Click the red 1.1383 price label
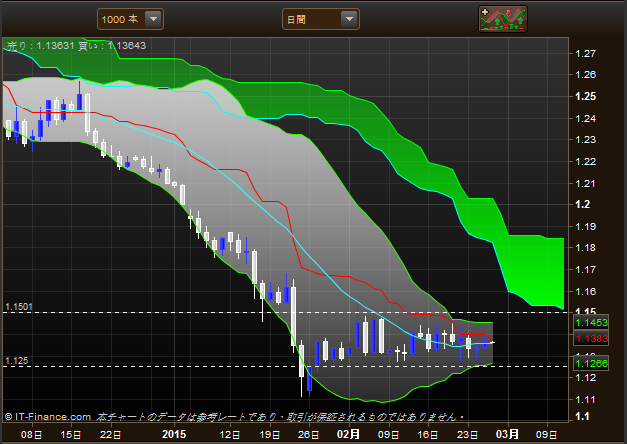The image size is (627, 444). (x=591, y=339)
